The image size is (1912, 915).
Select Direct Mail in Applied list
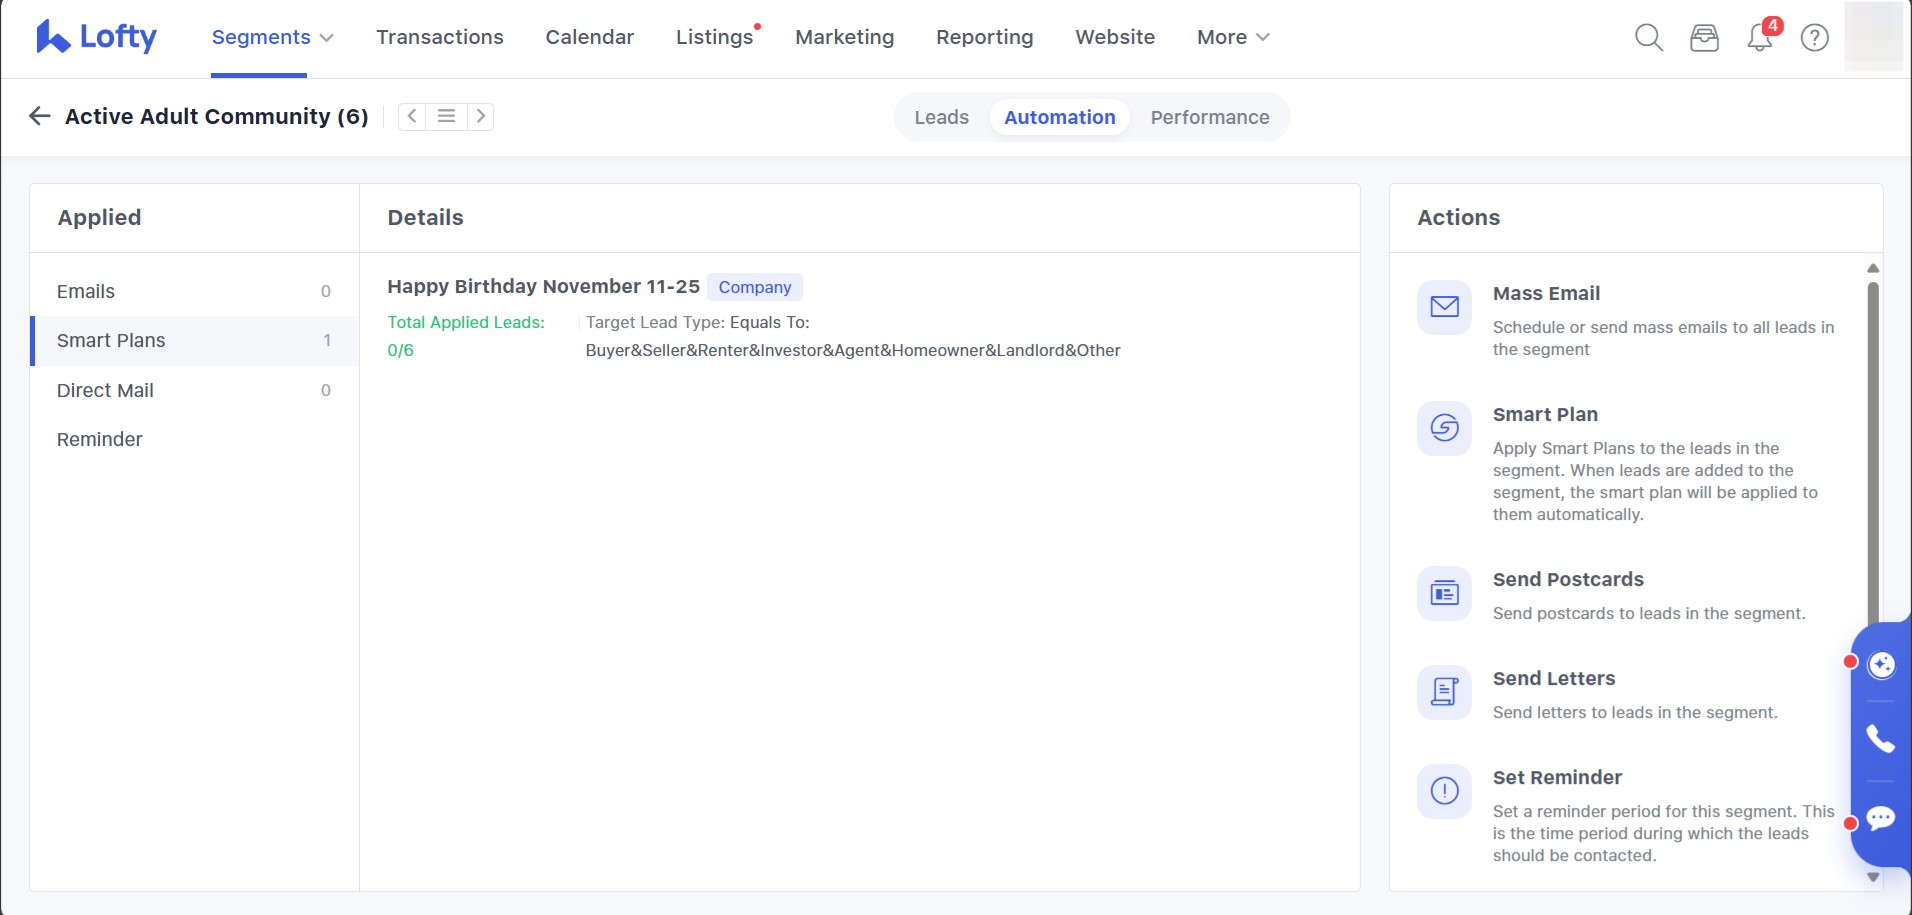coord(105,390)
